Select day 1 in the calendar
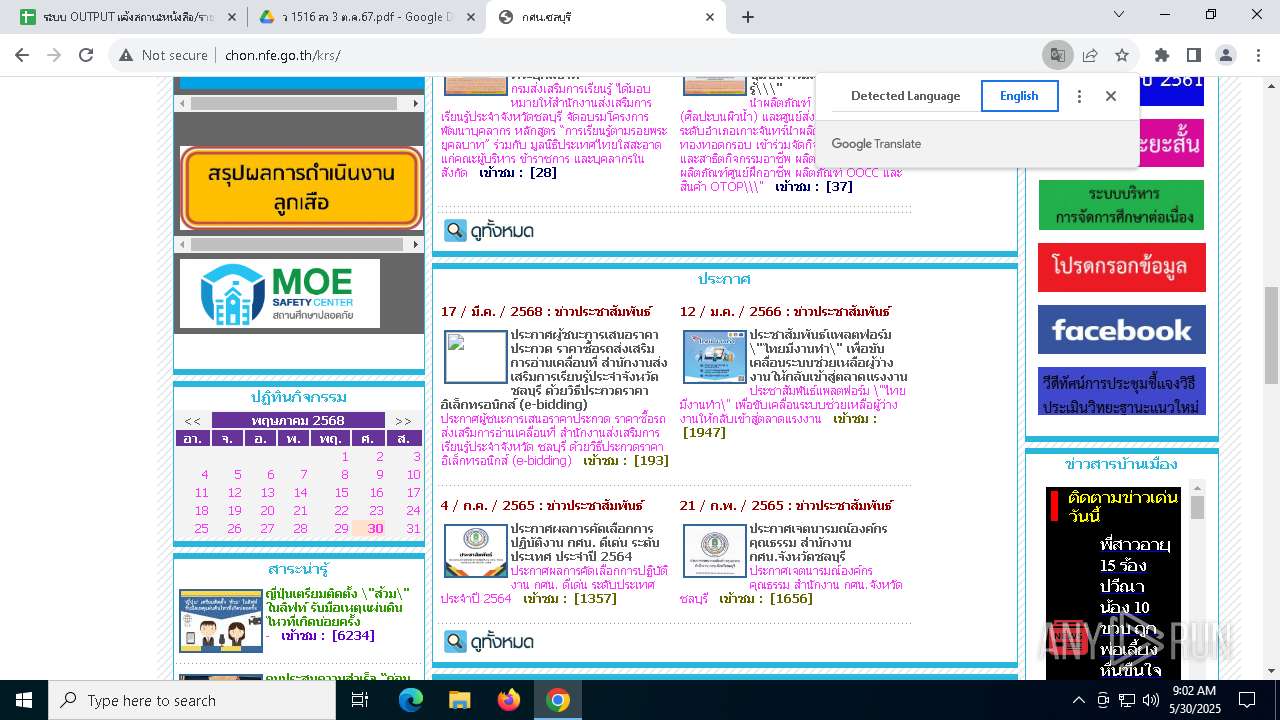Screen dimensions: 1280x720 pyautogui.click(x=345, y=456)
